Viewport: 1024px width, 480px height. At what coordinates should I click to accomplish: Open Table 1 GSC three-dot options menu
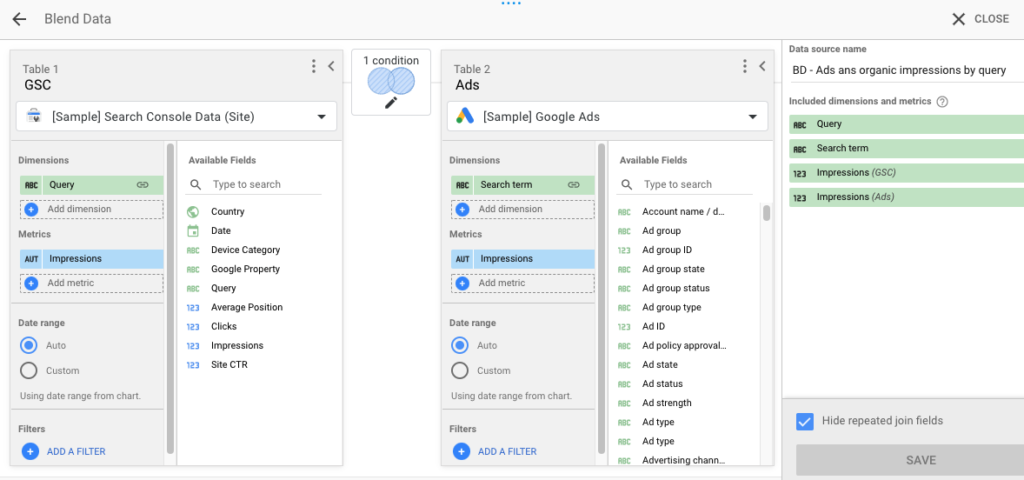click(313, 66)
